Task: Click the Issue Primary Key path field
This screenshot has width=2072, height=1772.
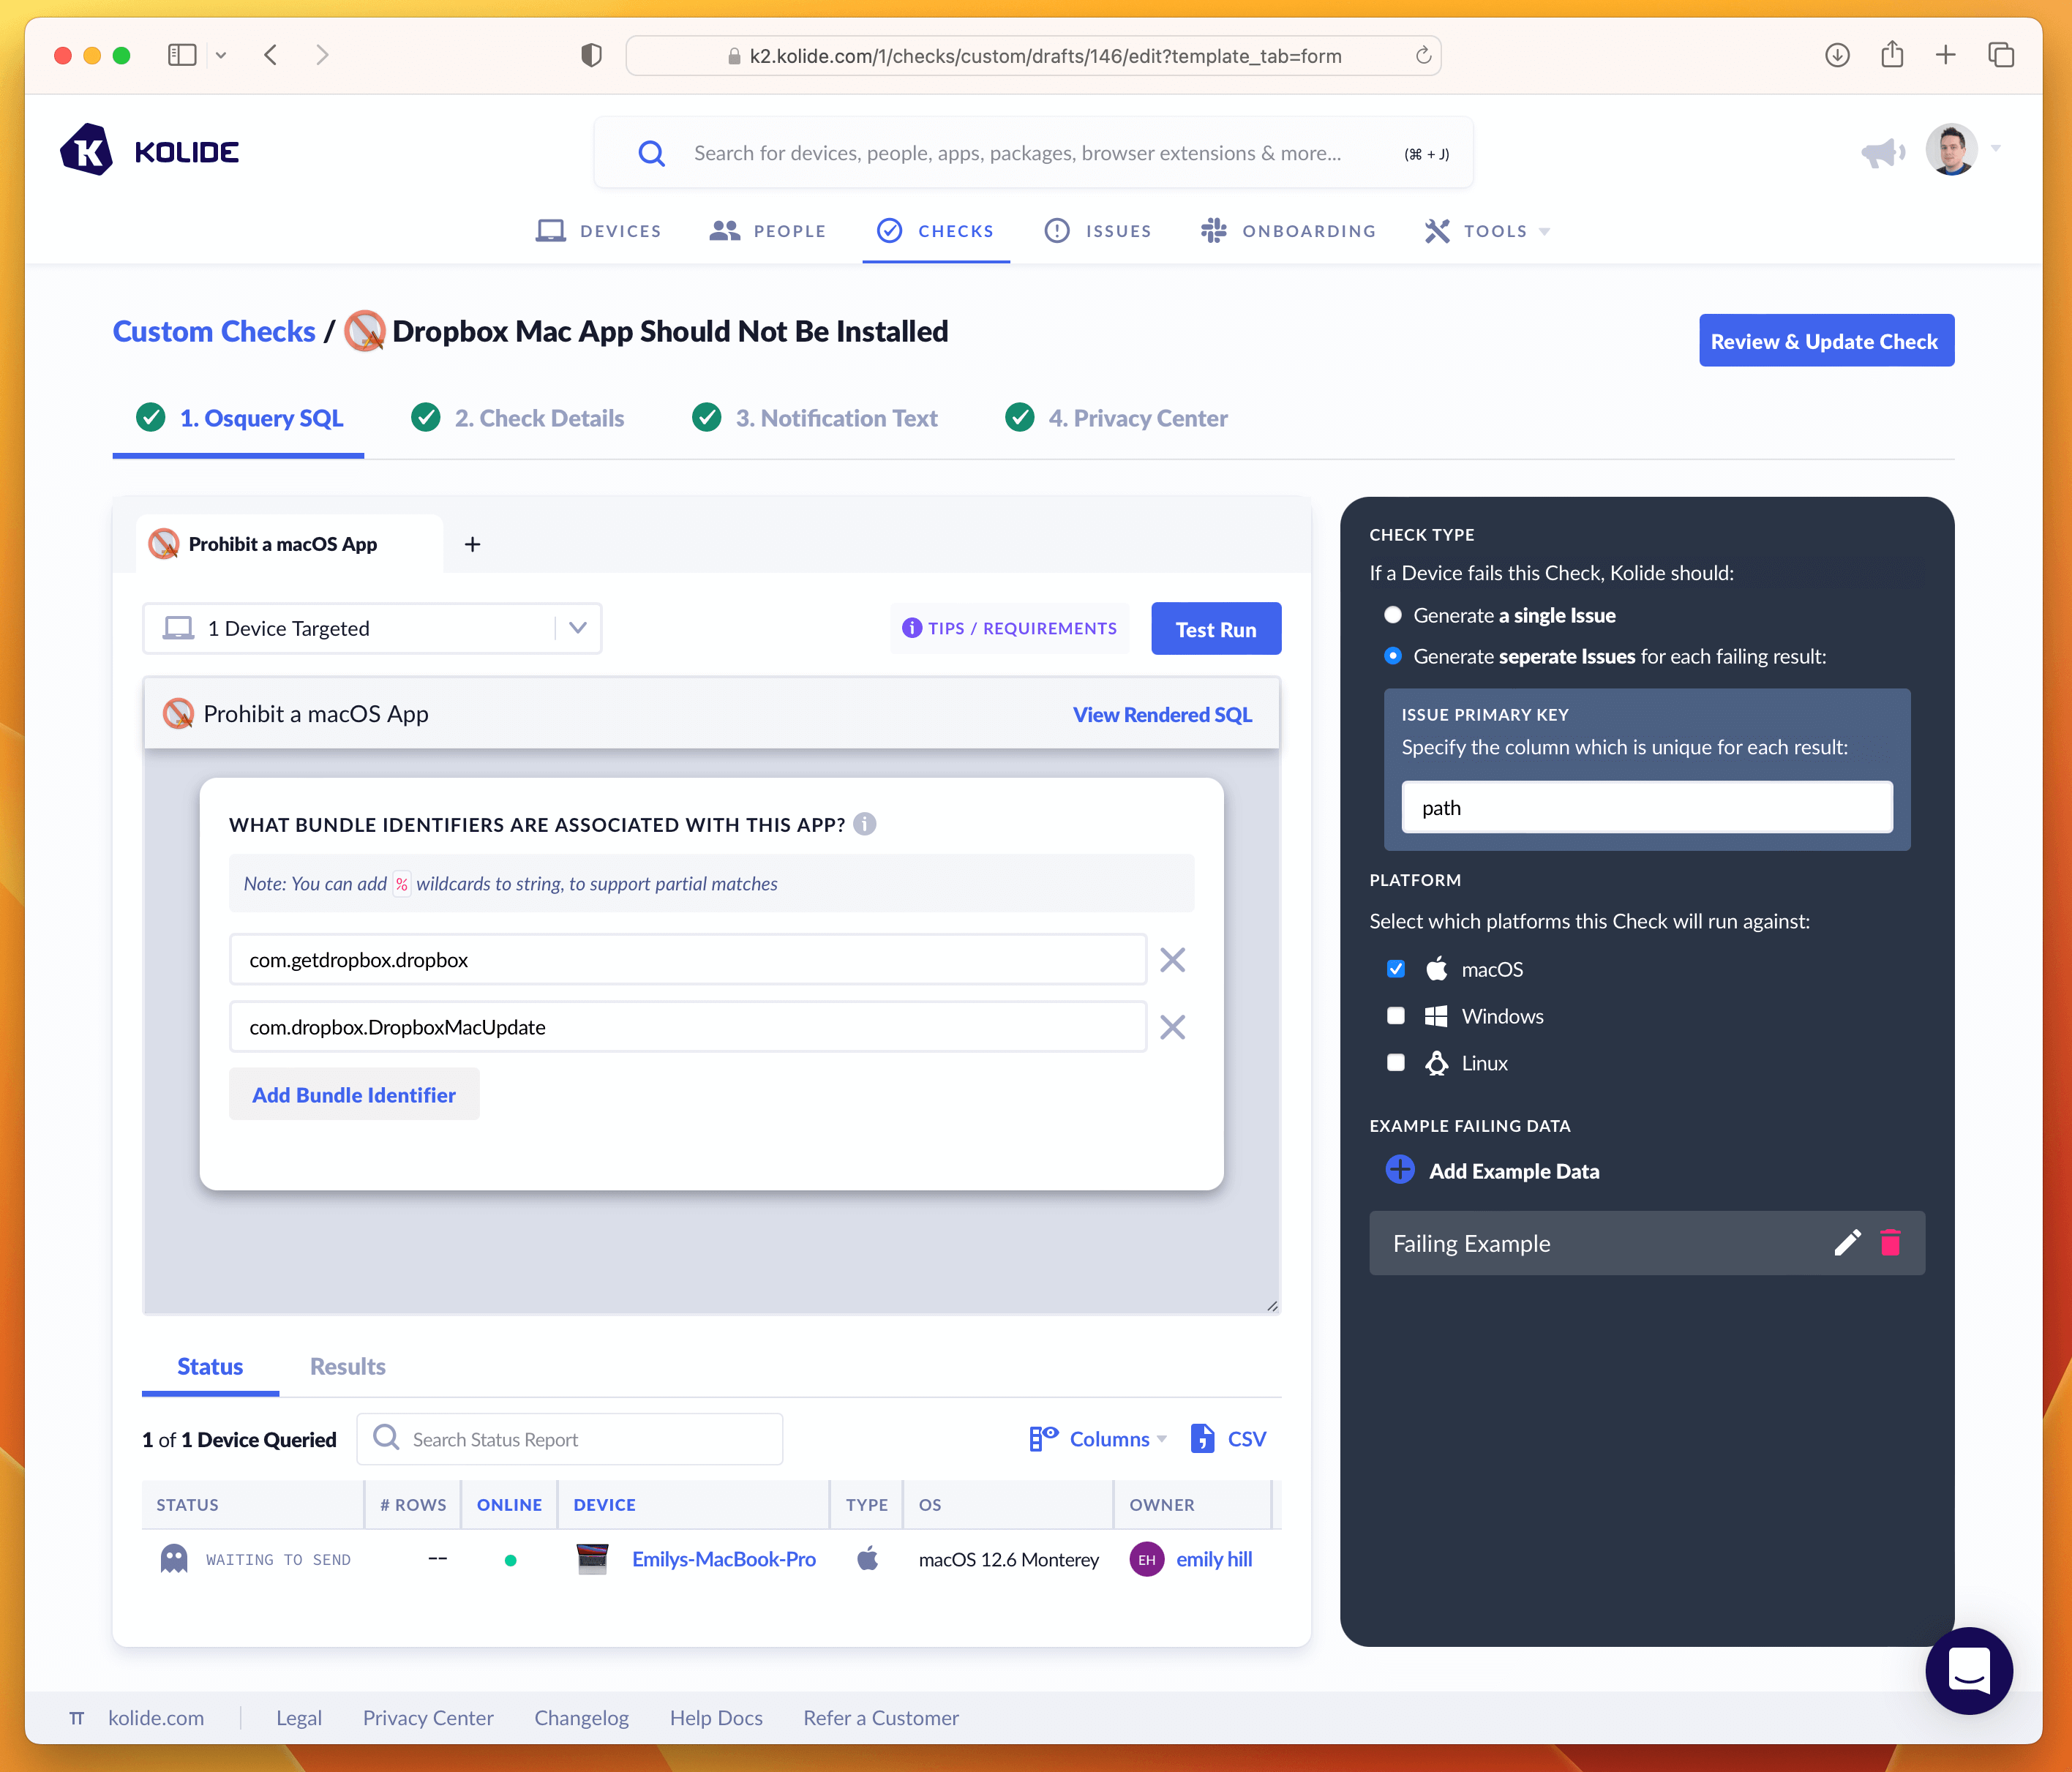Action: click(1646, 807)
